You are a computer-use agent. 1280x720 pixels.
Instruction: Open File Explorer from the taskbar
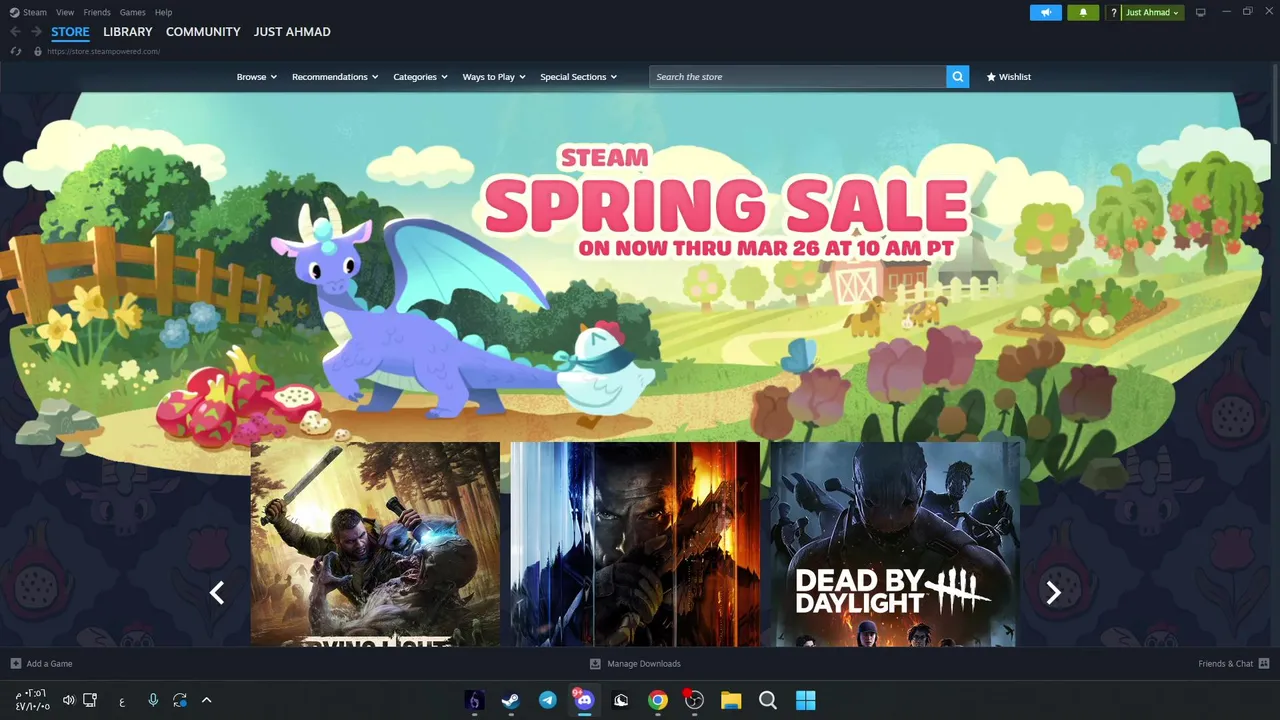(731, 700)
